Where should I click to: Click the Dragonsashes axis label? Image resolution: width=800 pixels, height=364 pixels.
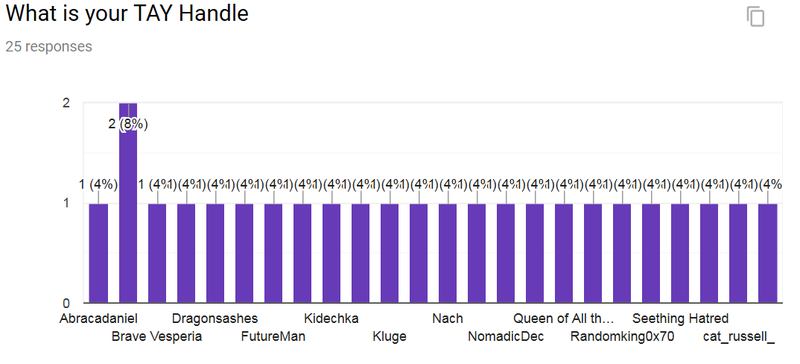[x=215, y=319]
